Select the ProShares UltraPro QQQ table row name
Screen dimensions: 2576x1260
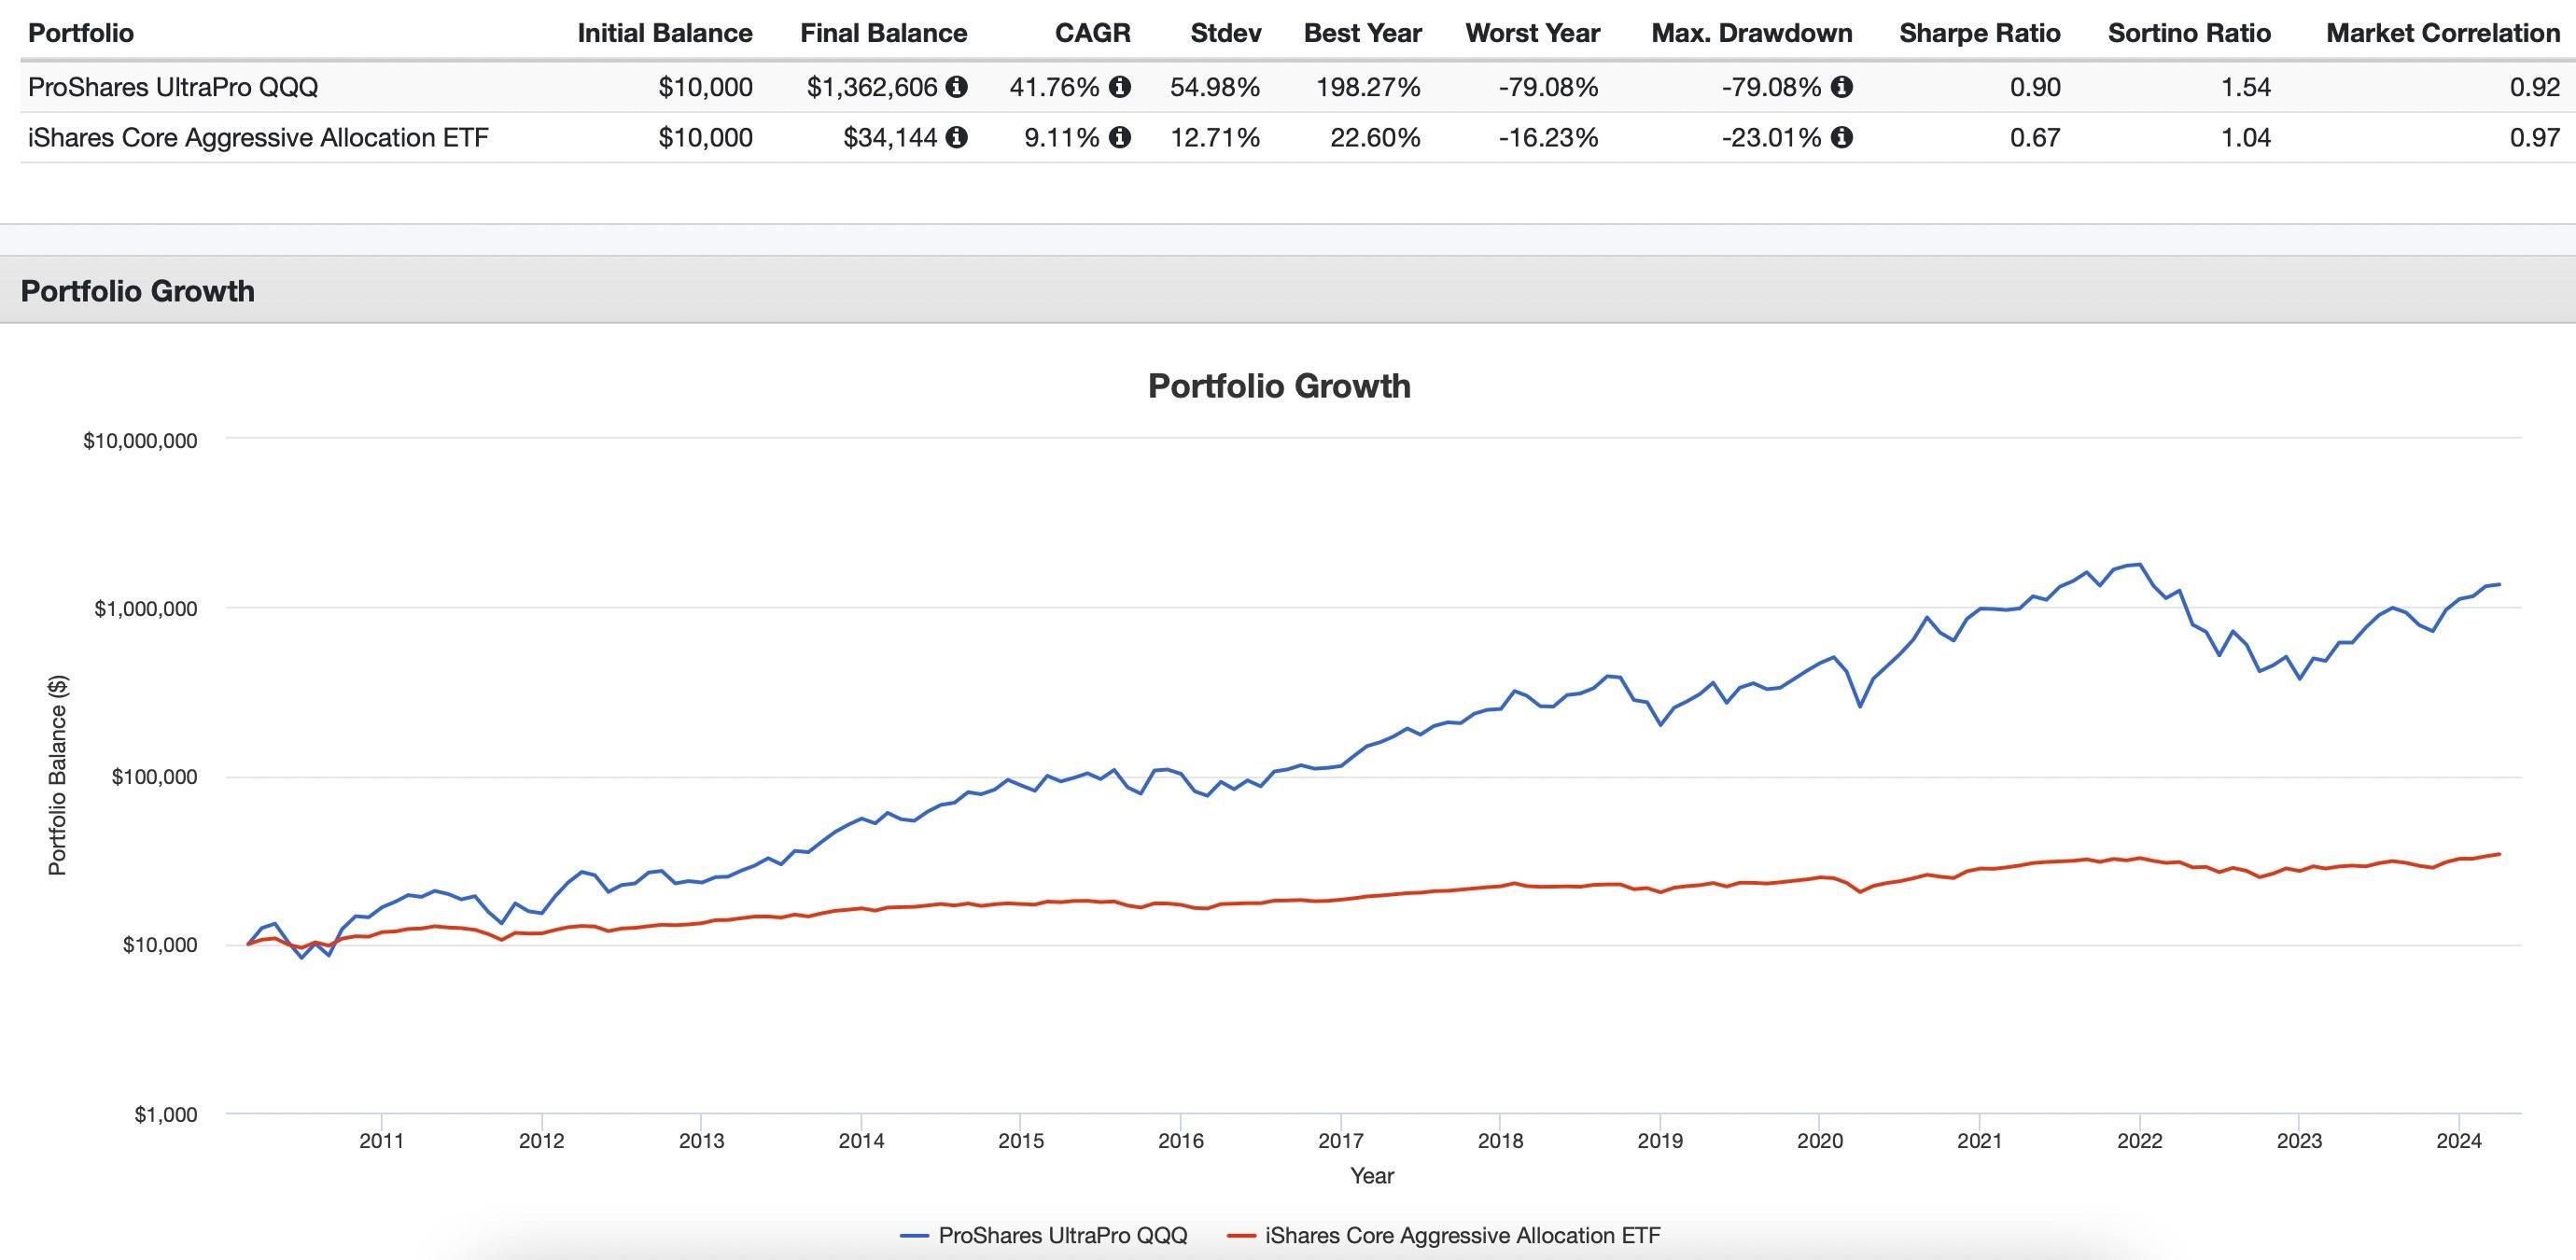pos(173,87)
